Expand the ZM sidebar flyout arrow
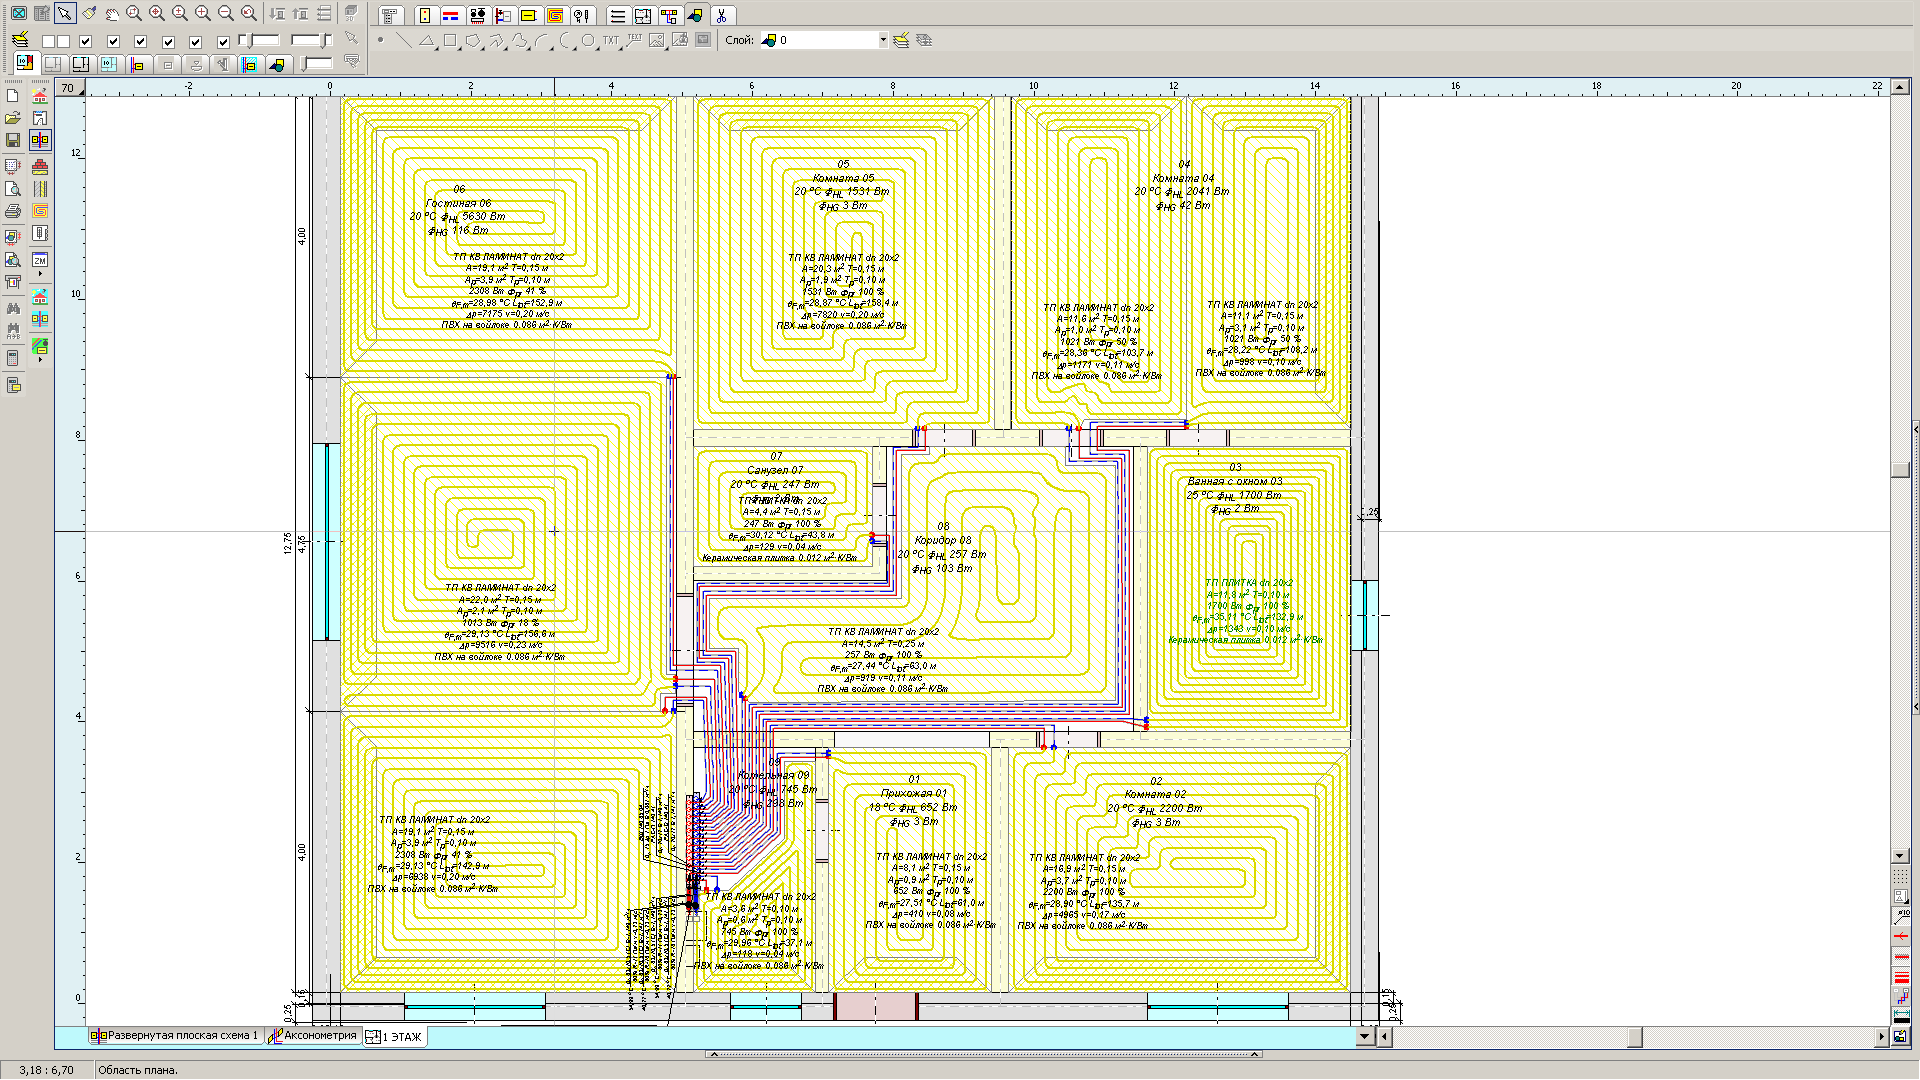 point(40,274)
